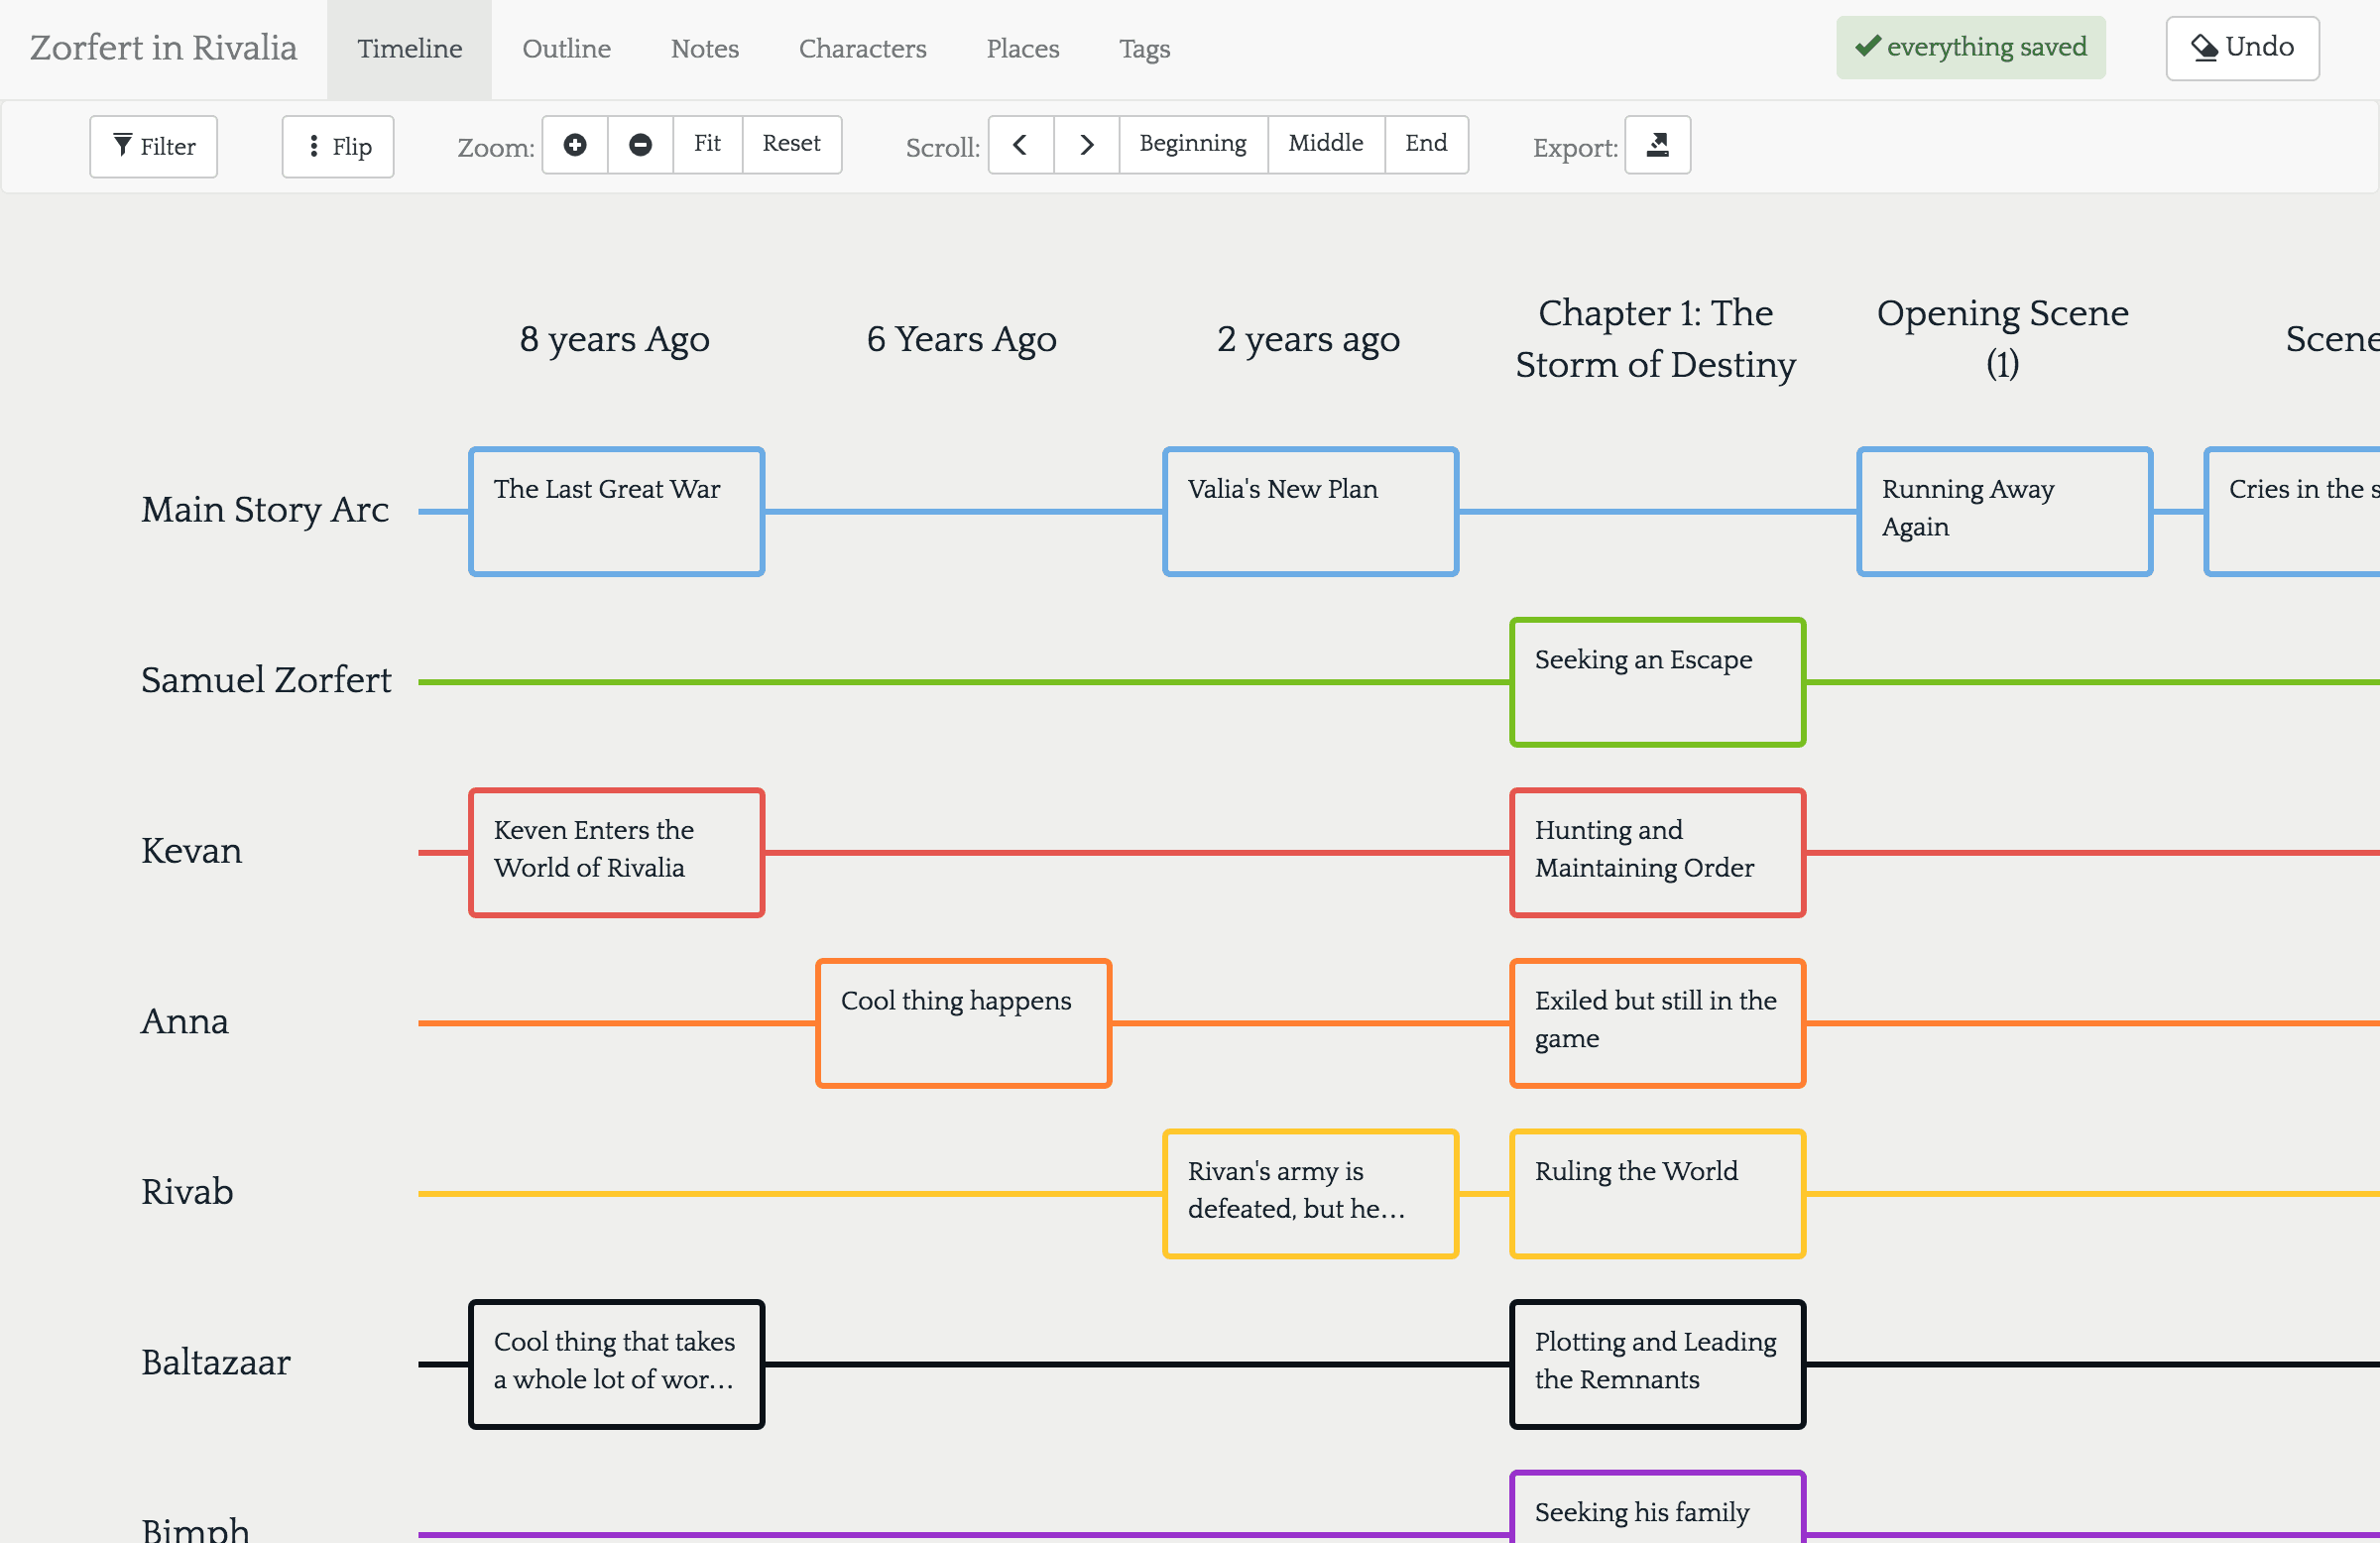Open the Characters tab

click(x=862, y=49)
